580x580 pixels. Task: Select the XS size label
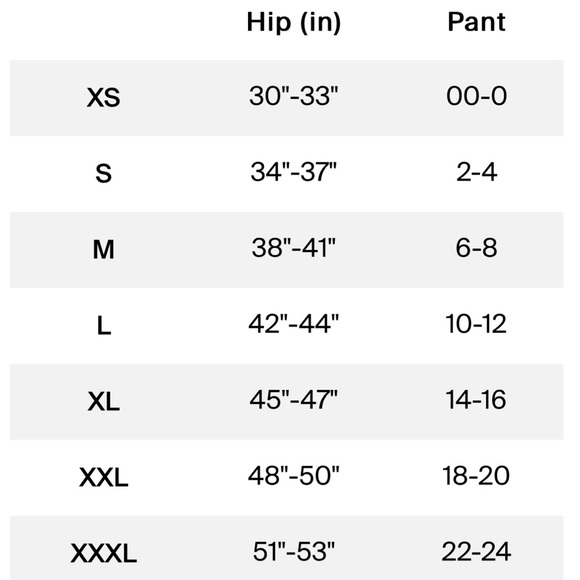[103, 98]
